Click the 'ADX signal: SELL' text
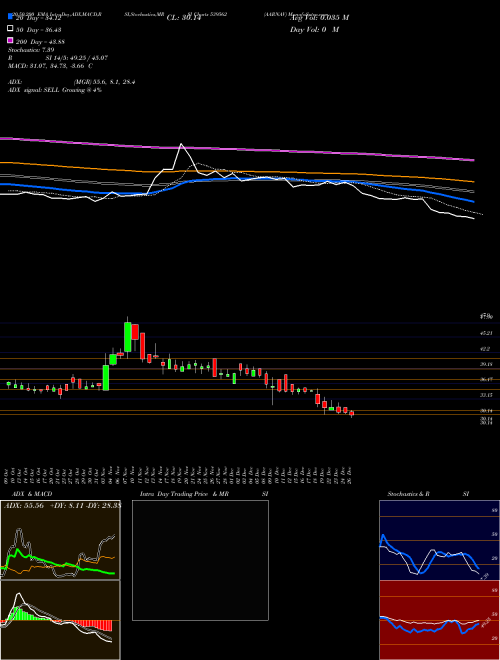 [x=55, y=90]
